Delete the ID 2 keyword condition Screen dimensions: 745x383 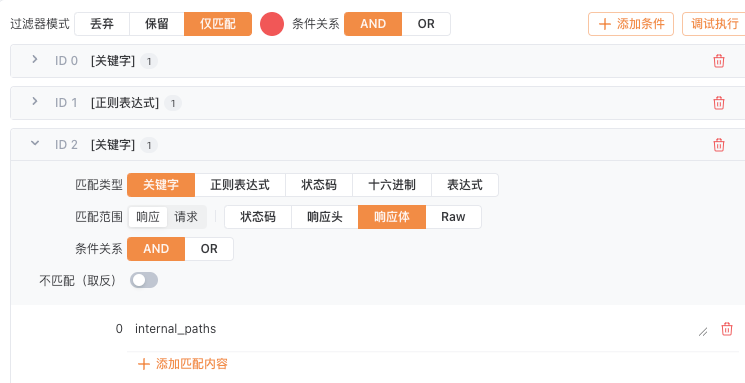pyautogui.click(x=719, y=145)
